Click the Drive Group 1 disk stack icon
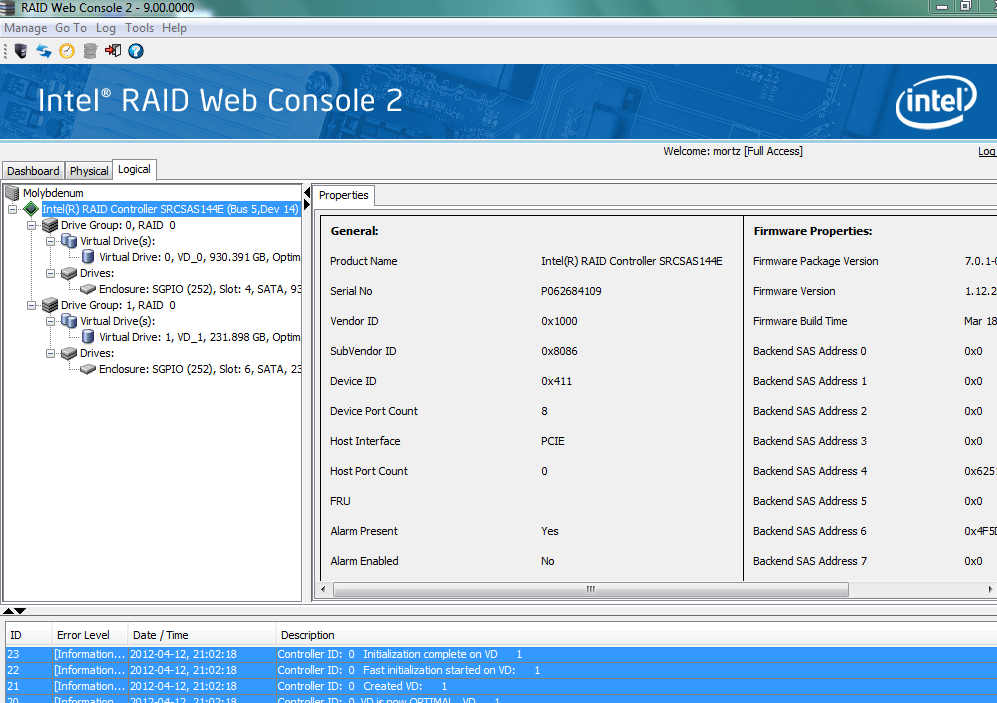This screenshot has width=997, height=703. tap(50, 305)
